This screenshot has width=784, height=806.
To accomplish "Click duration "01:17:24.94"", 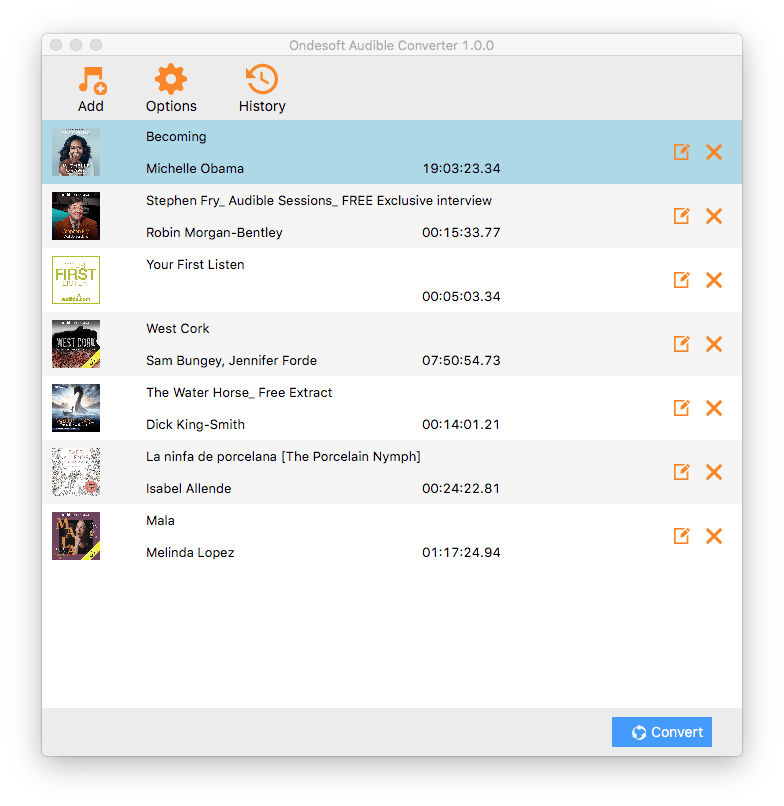I will click(461, 553).
